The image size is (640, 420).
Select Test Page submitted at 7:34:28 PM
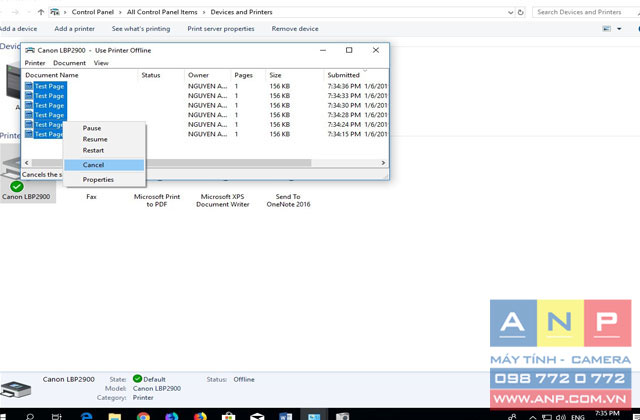(206, 115)
